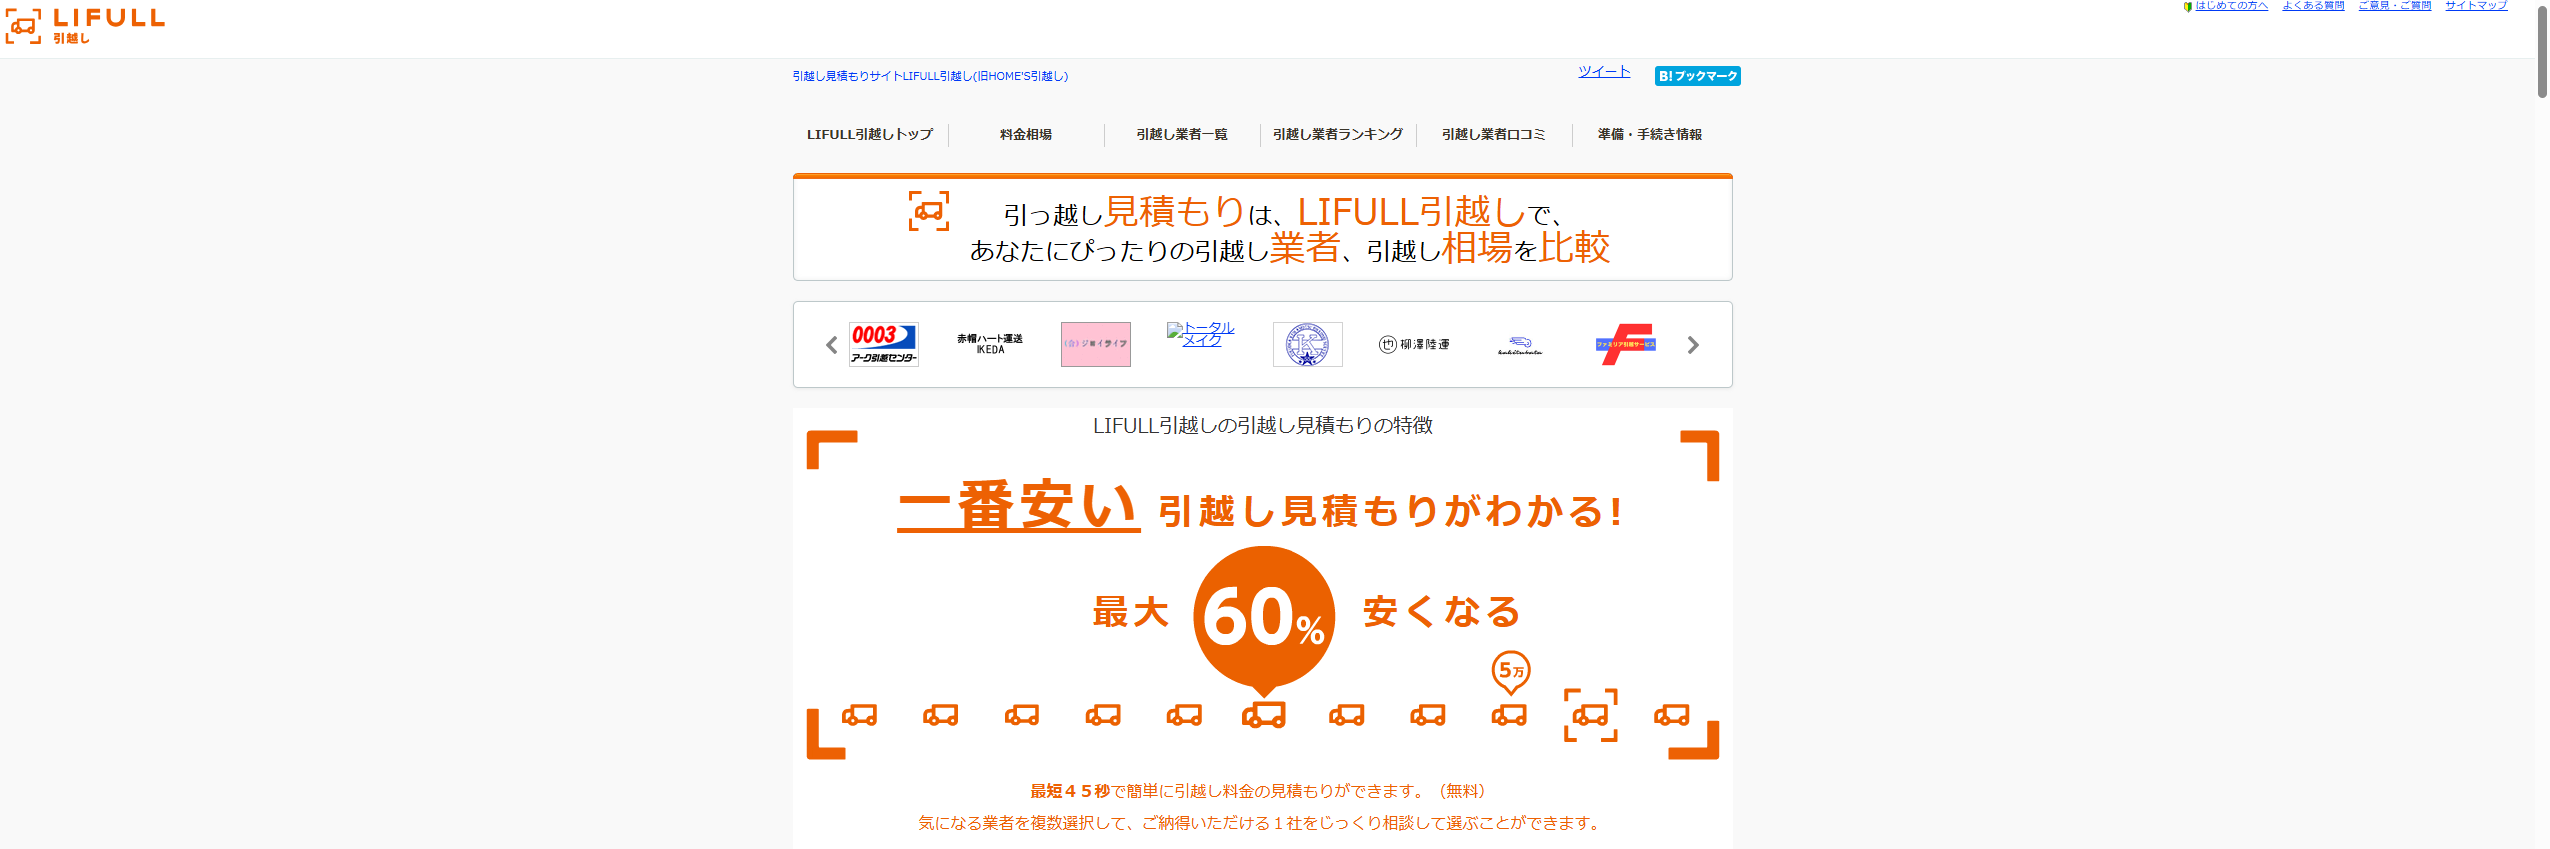2550x849 pixels.
Task: Go to LIFULL引越しトップ tab
Action: (x=870, y=134)
